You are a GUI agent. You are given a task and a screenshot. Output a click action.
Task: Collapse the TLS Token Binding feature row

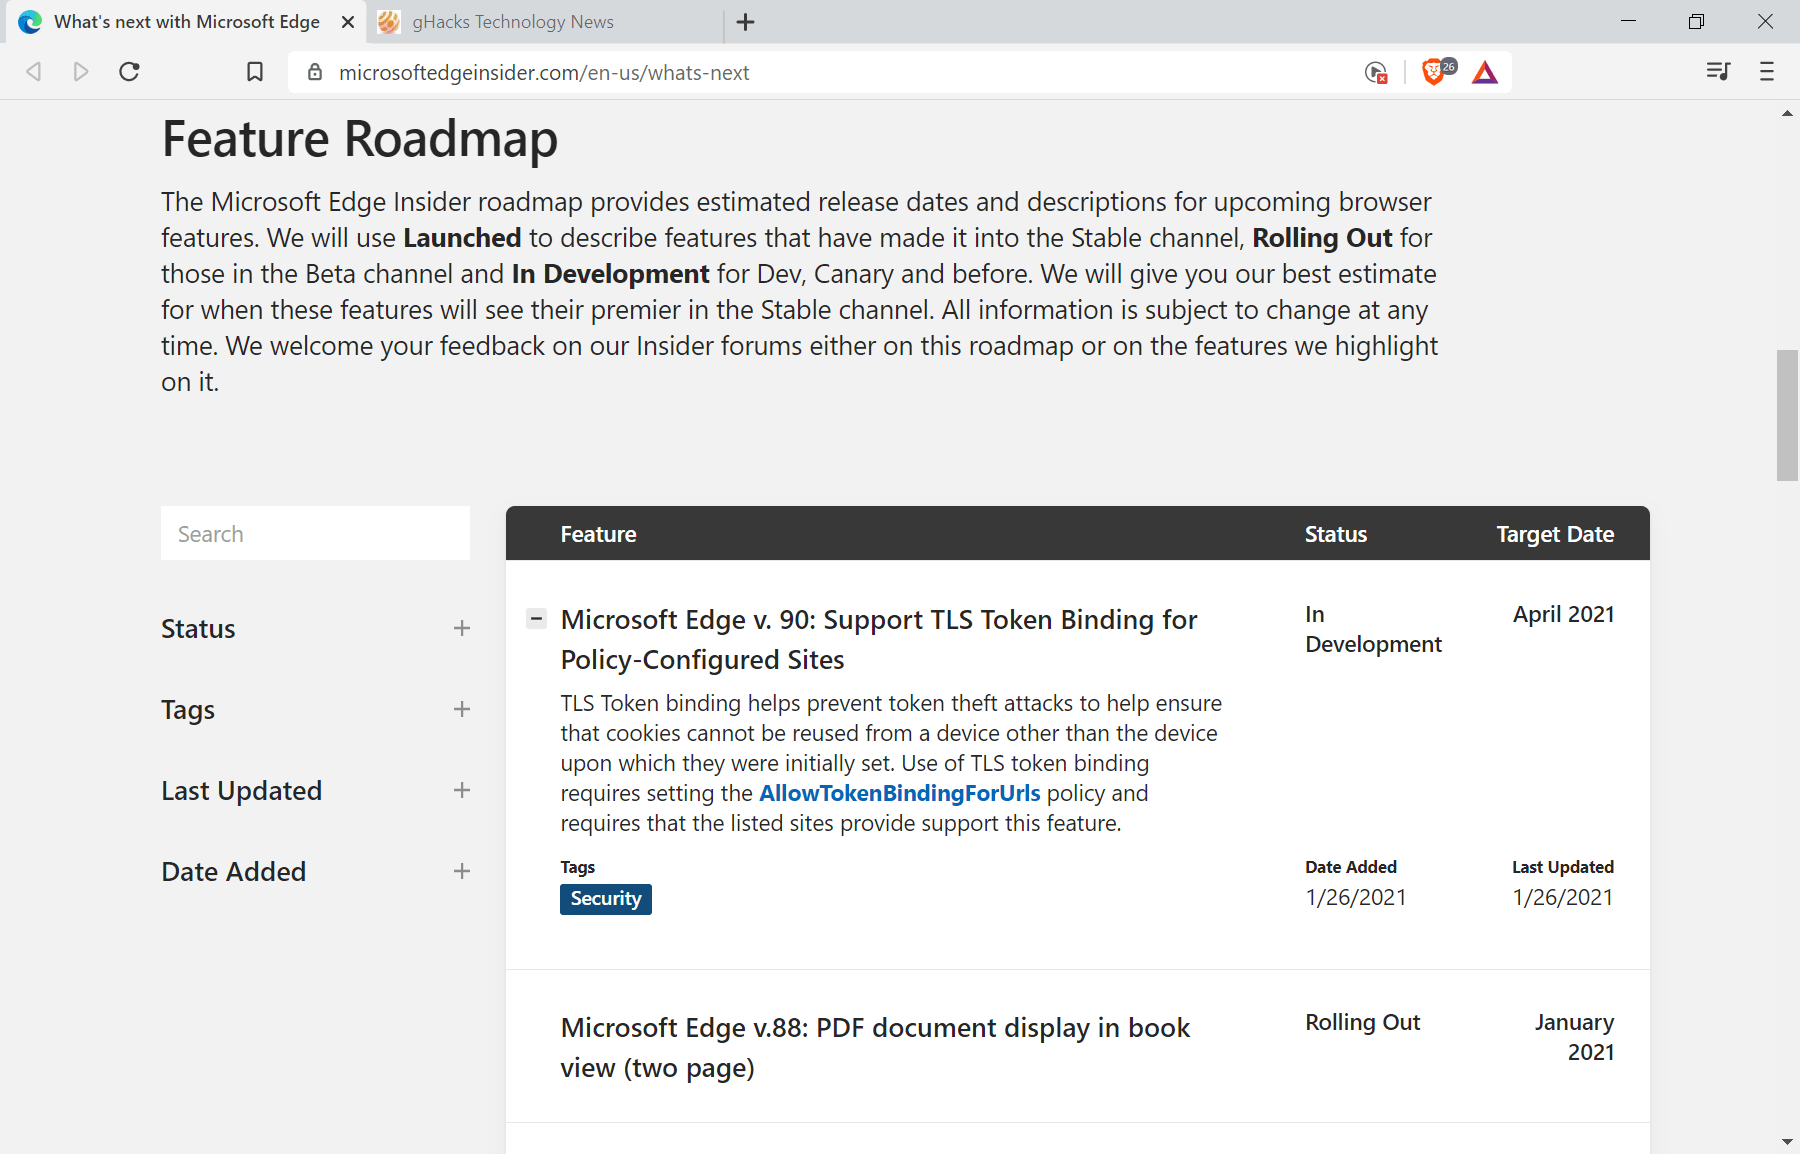coord(536,619)
